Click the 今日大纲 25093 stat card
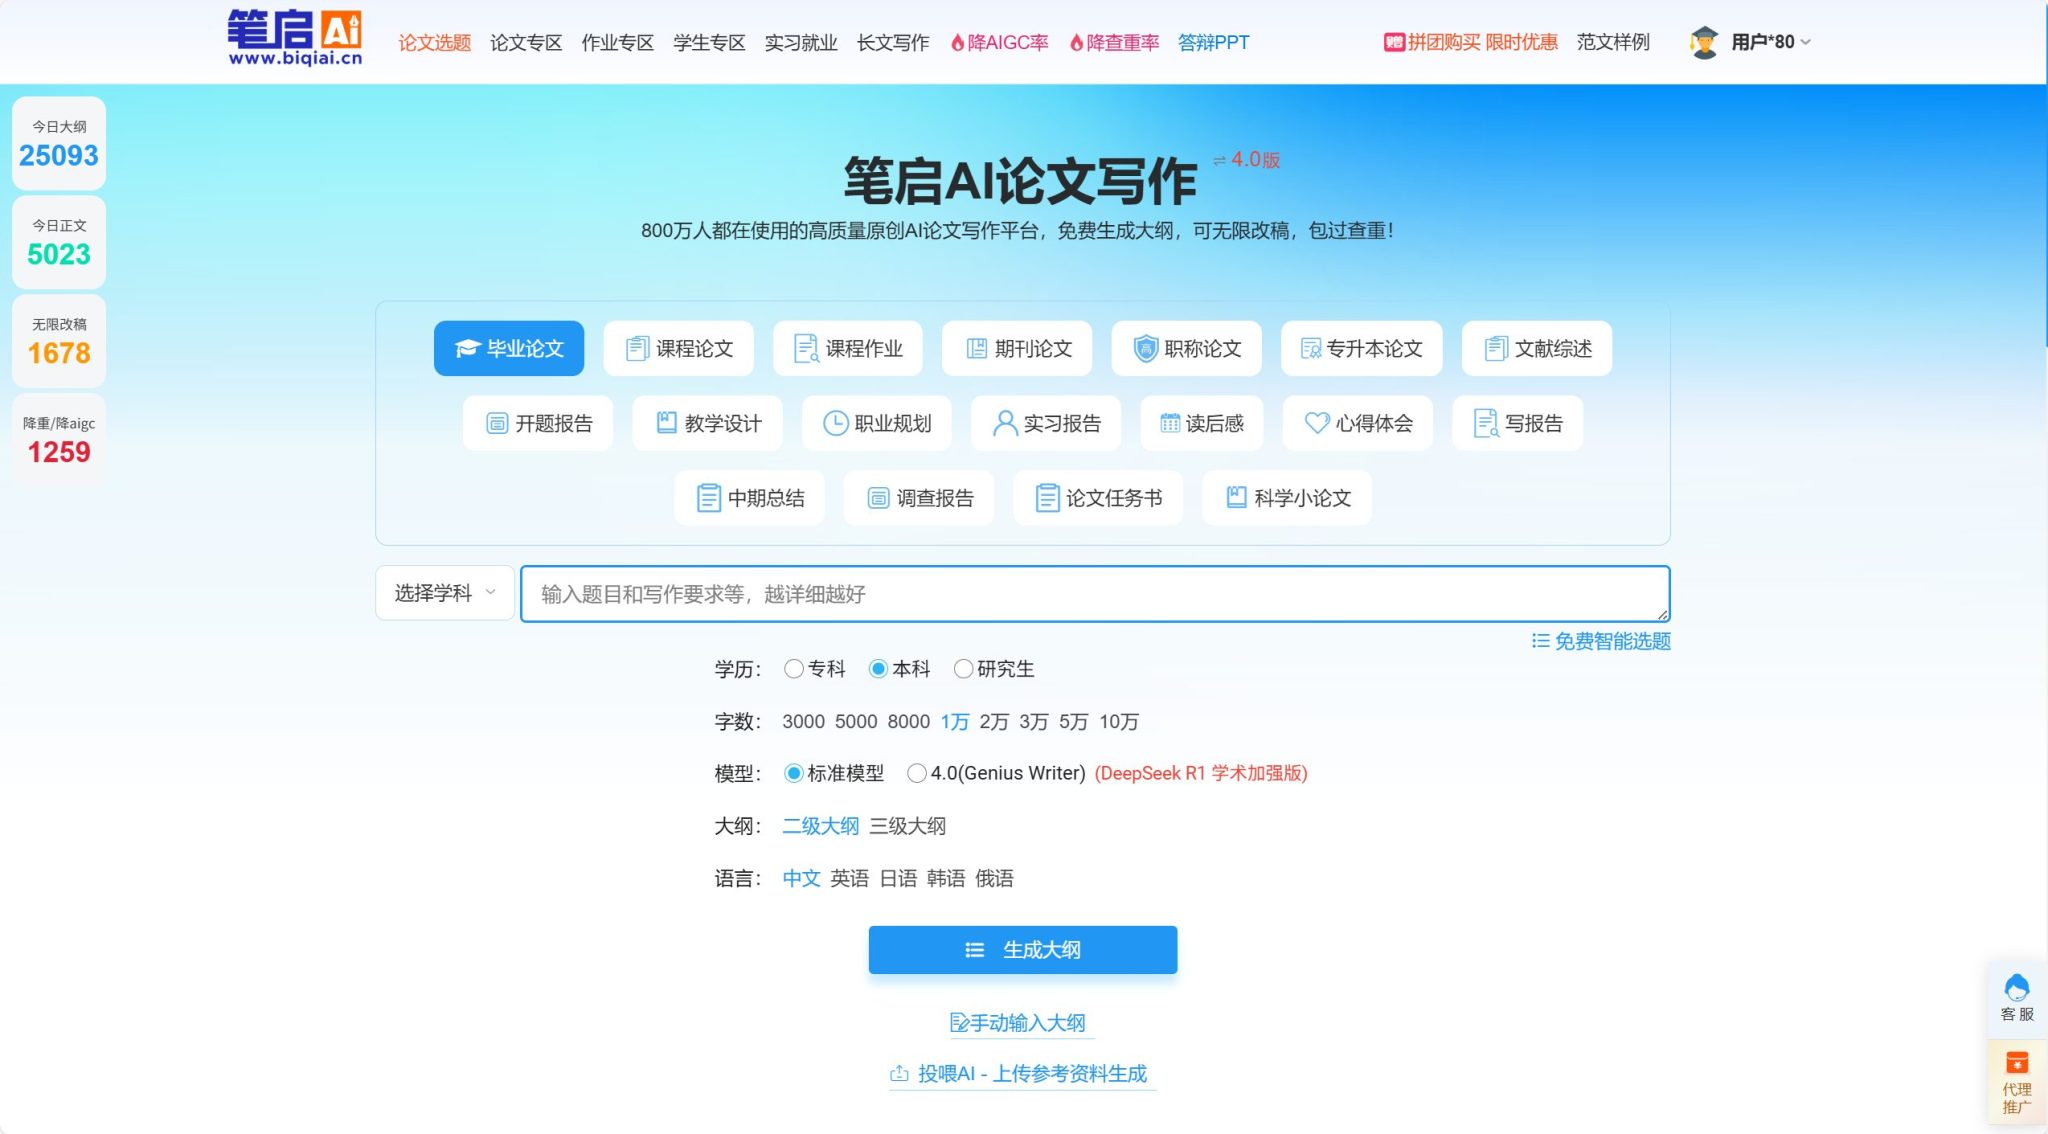2048x1134 pixels. coord(59,143)
